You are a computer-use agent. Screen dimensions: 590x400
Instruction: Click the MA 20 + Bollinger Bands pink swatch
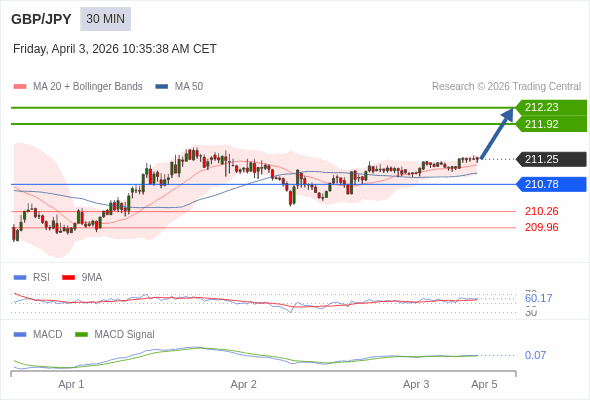(20, 87)
